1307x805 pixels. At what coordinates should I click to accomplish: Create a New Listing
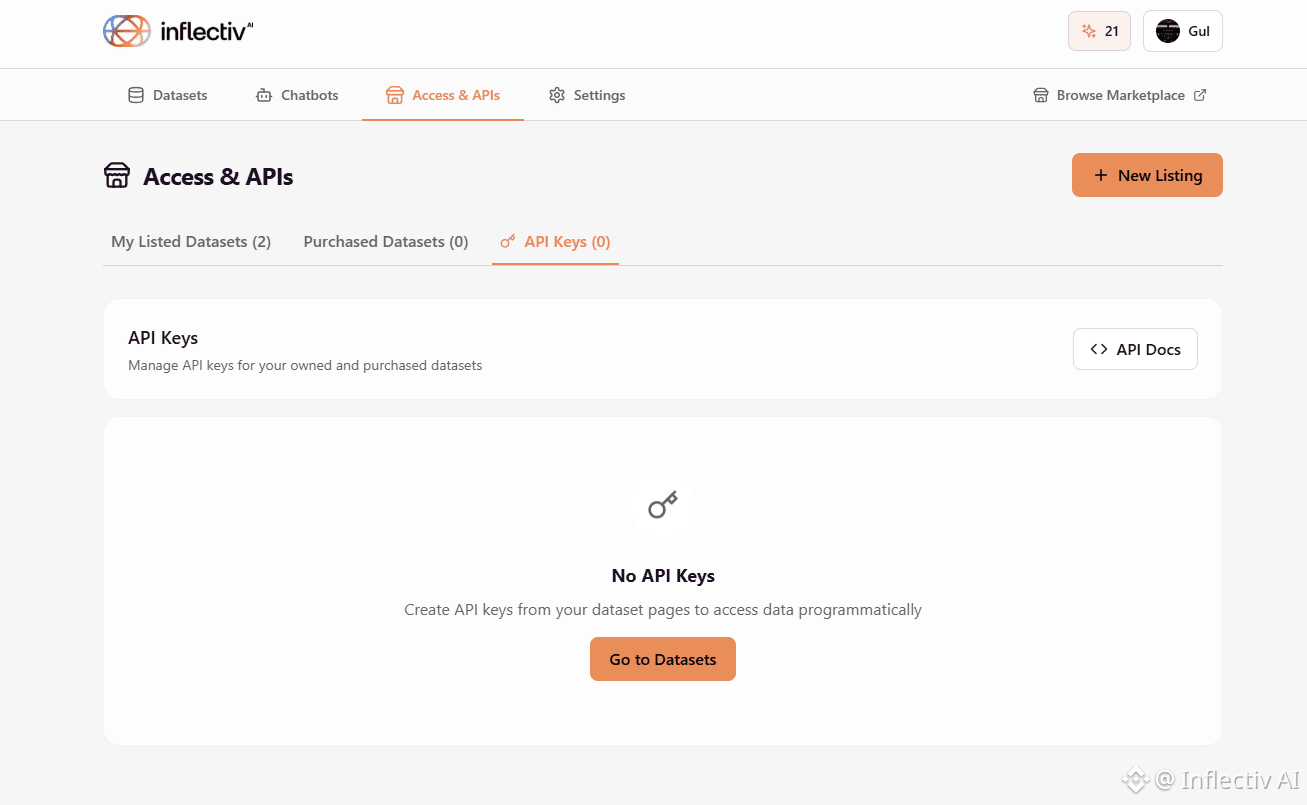coord(1147,175)
